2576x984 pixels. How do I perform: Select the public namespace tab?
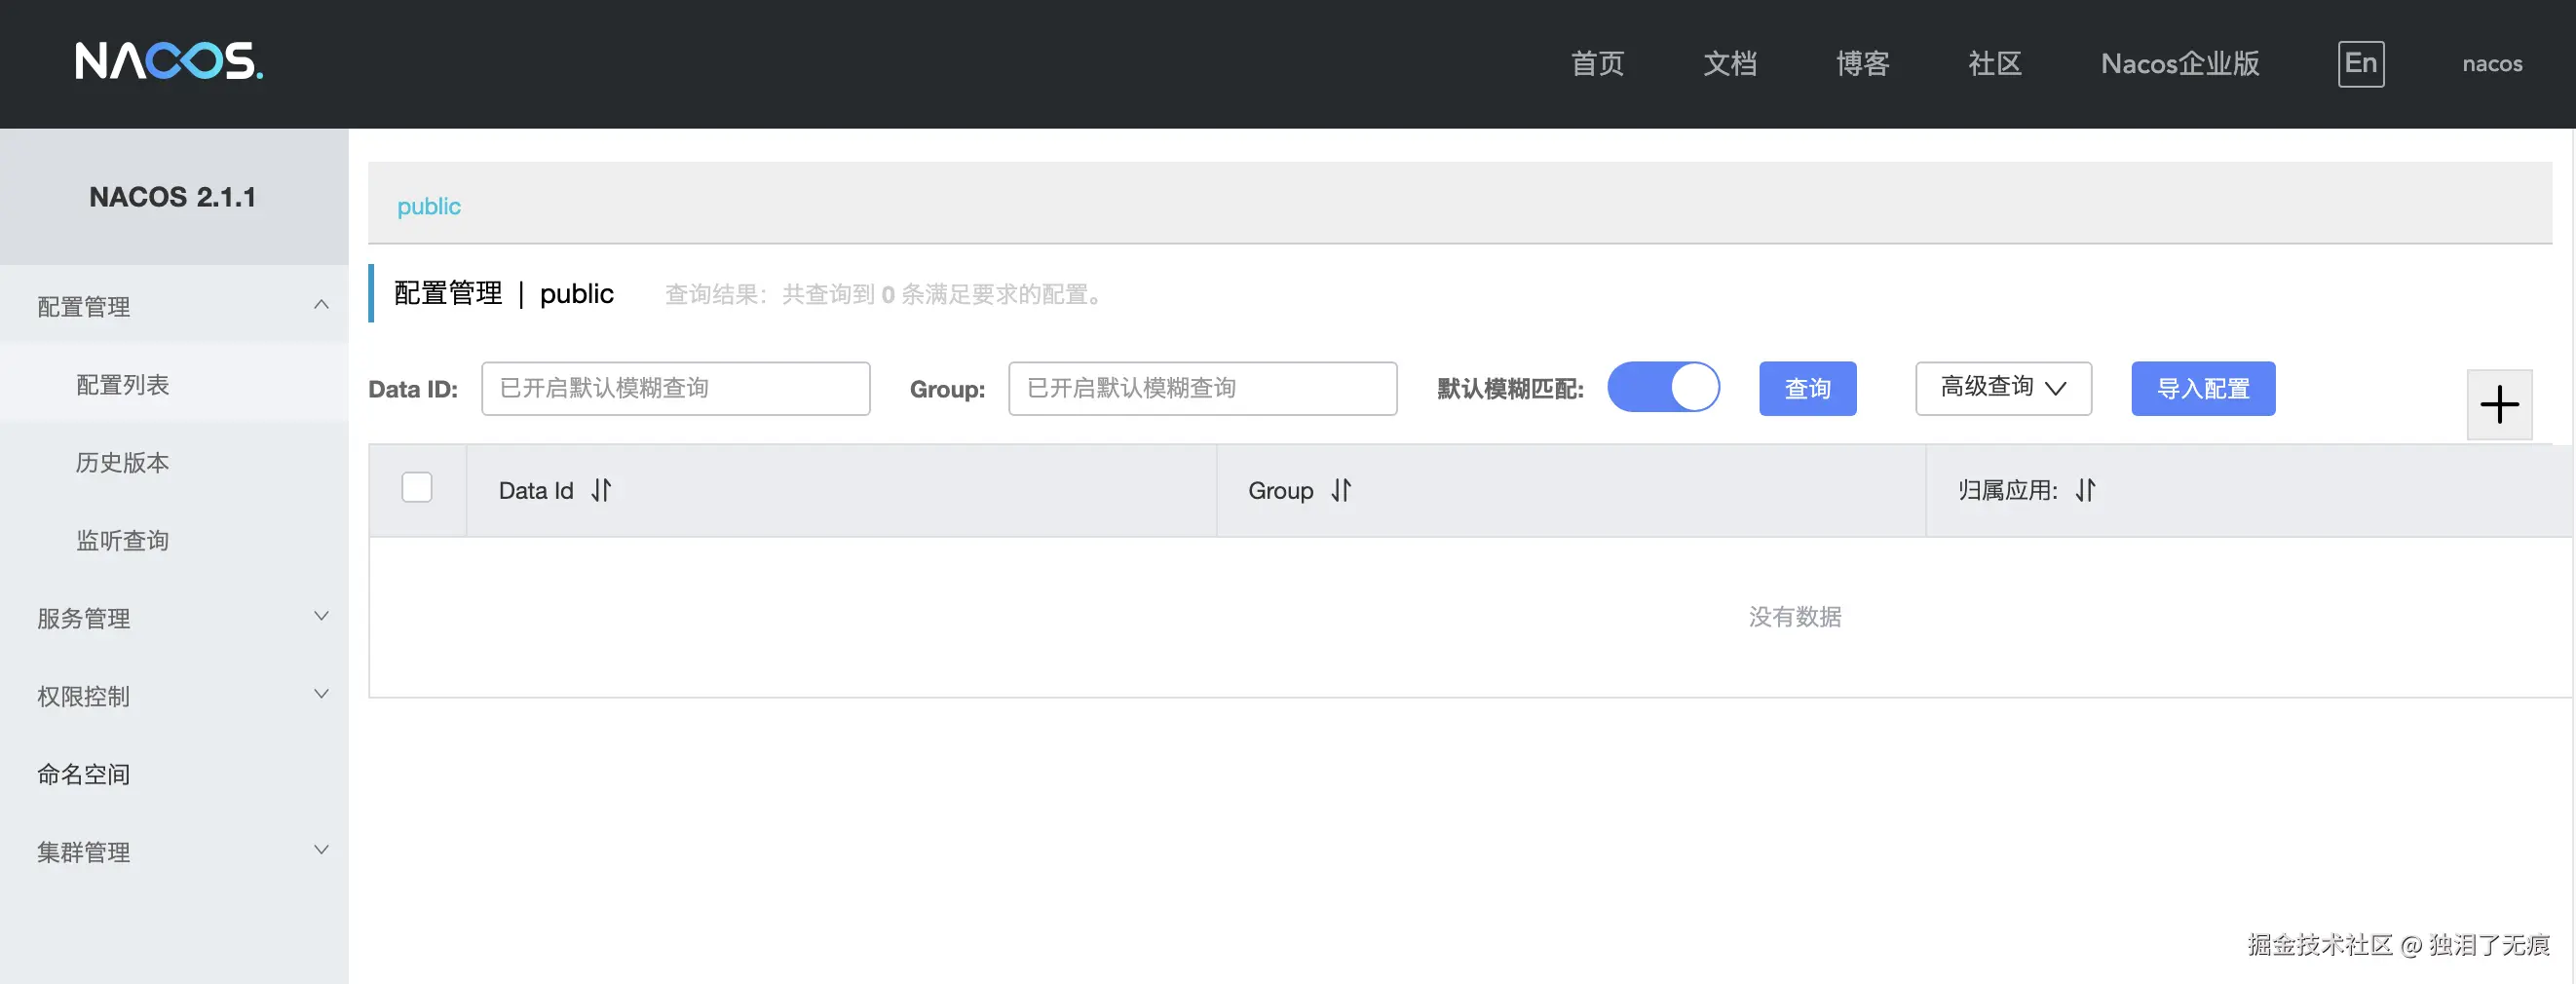429,206
